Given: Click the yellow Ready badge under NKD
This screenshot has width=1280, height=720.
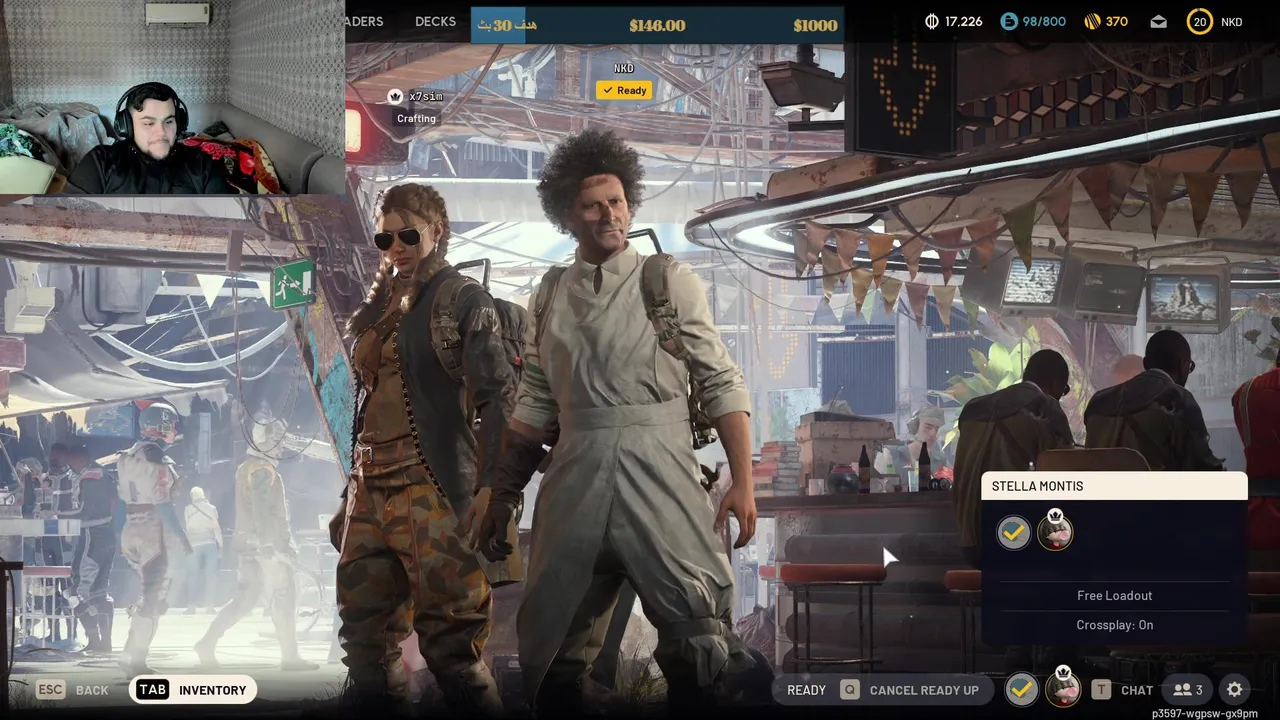Looking at the screenshot, I should tap(624, 90).
